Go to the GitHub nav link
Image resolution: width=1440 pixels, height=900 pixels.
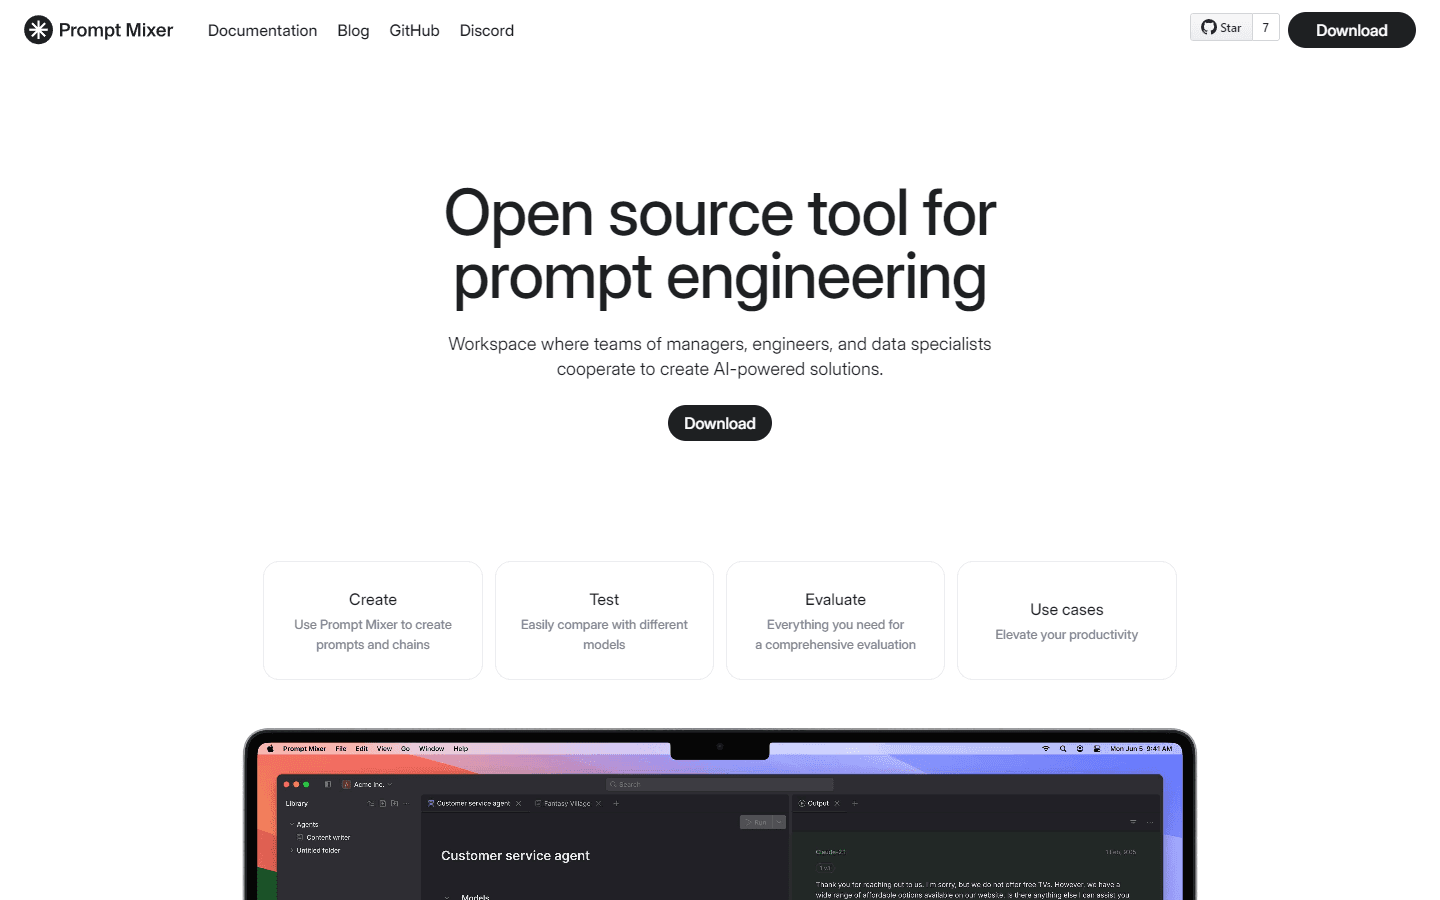[x=414, y=31]
